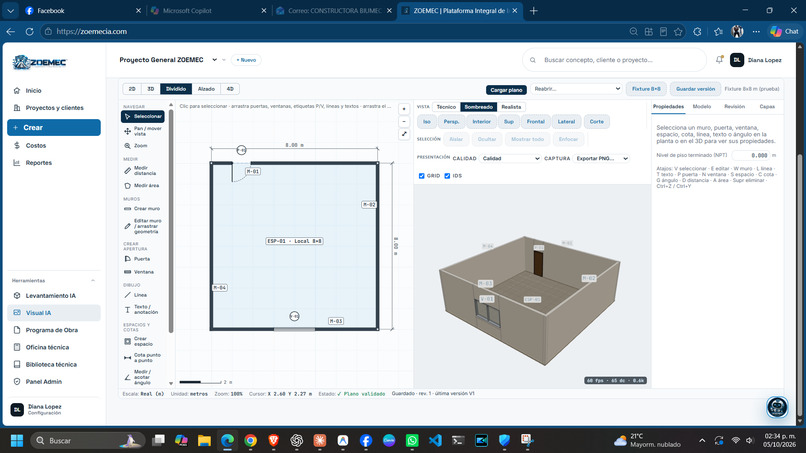Screen dimensions: 806x453
Task: Switch 3D view style to Sombreado
Action: (x=479, y=107)
